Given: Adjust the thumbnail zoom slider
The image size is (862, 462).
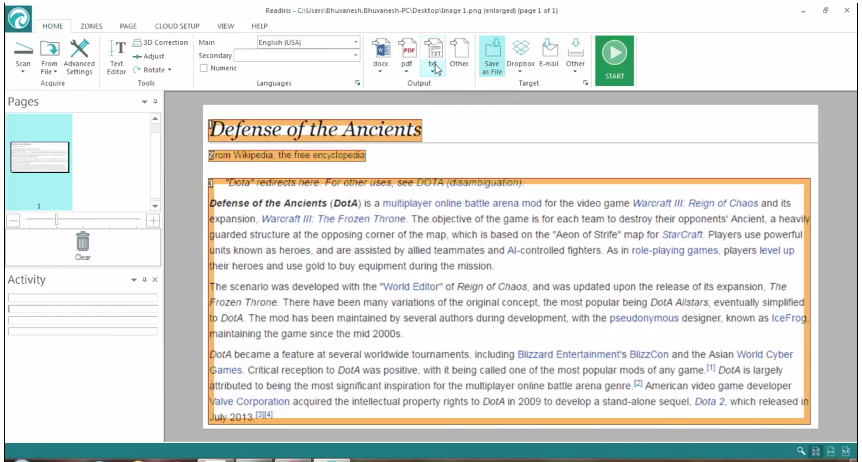Looking at the screenshot, I should pyautogui.click(x=56, y=220).
